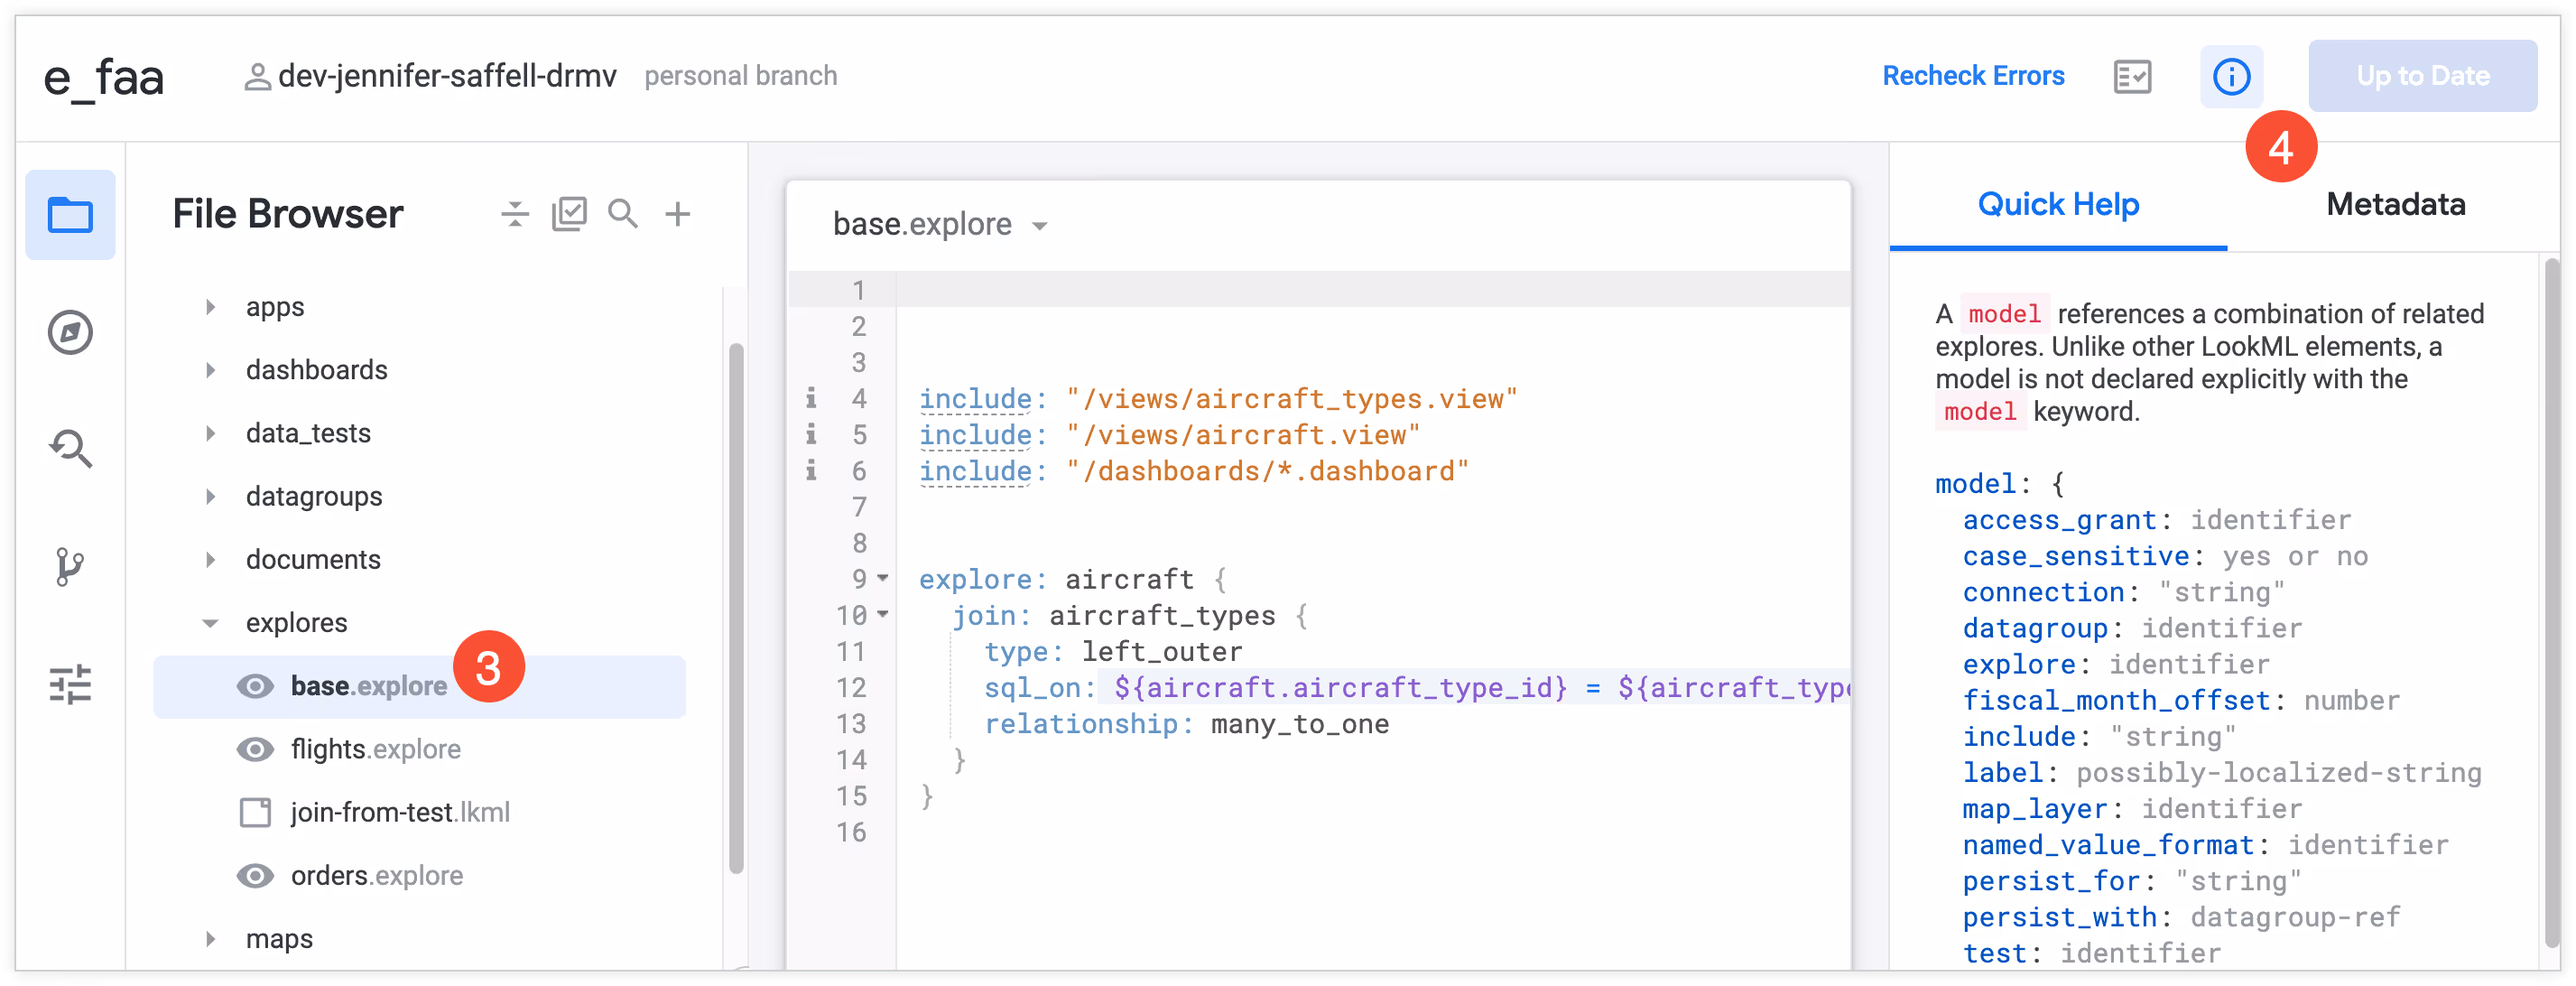The image size is (2576, 986).
Task: Open the Object Browser compass icon
Action: point(70,333)
